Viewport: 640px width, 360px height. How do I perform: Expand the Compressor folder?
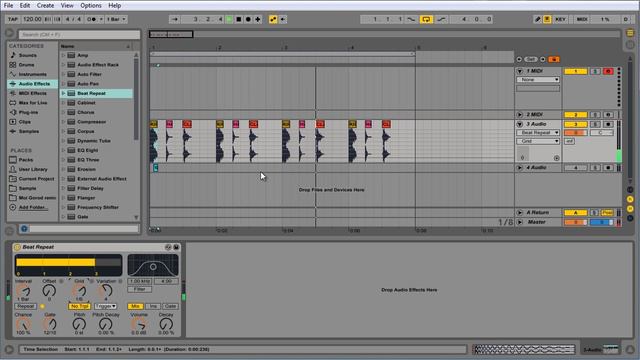[63, 122]
